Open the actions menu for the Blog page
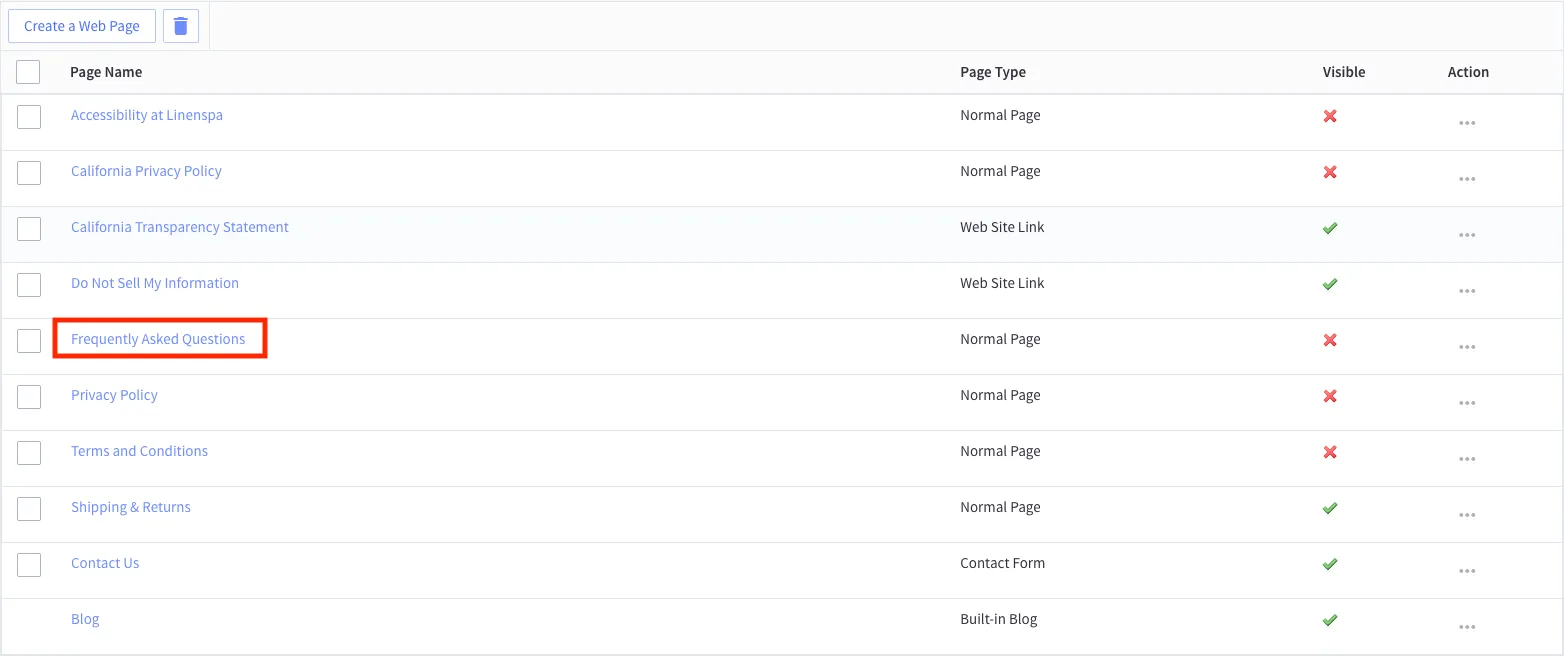 pyautogui.click(x=1467, y=626)
